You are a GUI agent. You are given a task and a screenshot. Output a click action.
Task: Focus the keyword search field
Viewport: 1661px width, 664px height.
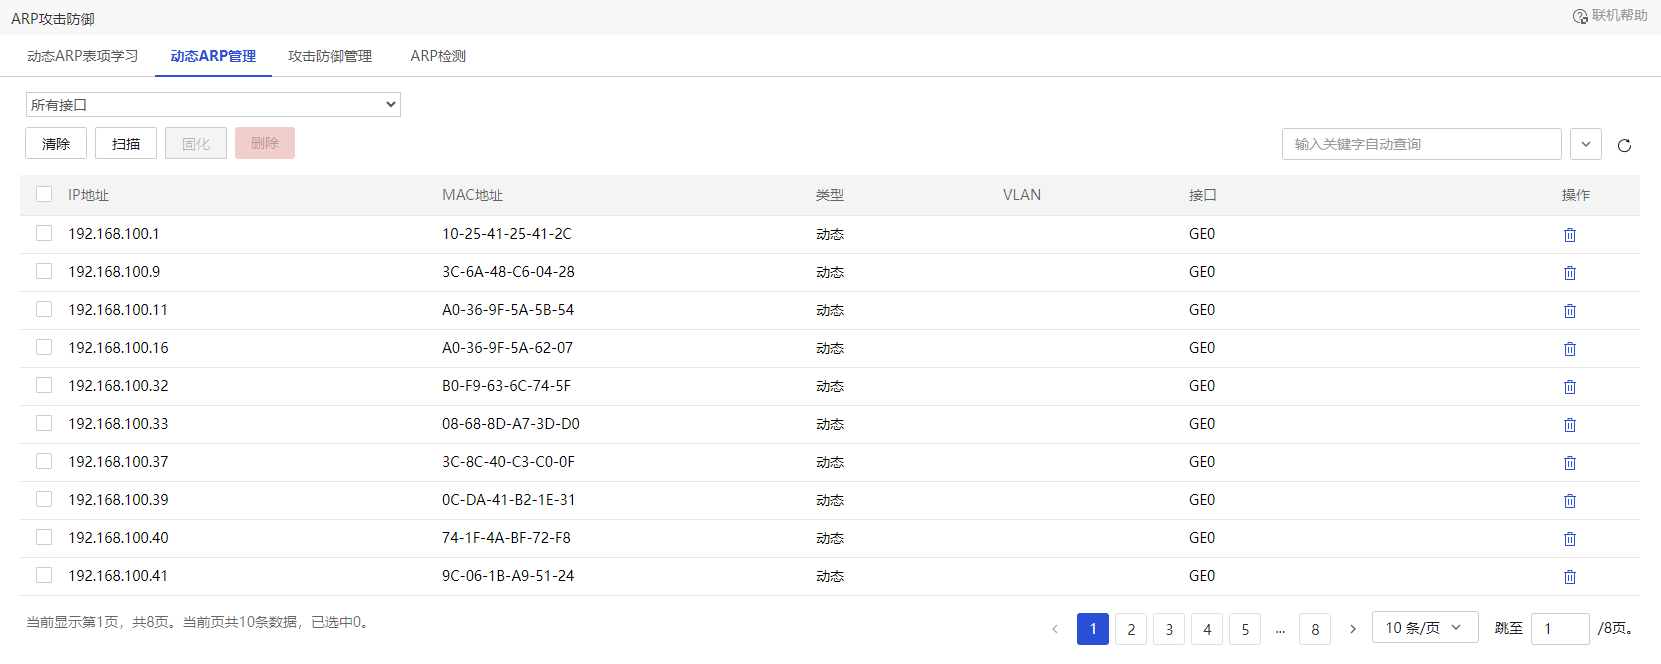(1421, 144)
